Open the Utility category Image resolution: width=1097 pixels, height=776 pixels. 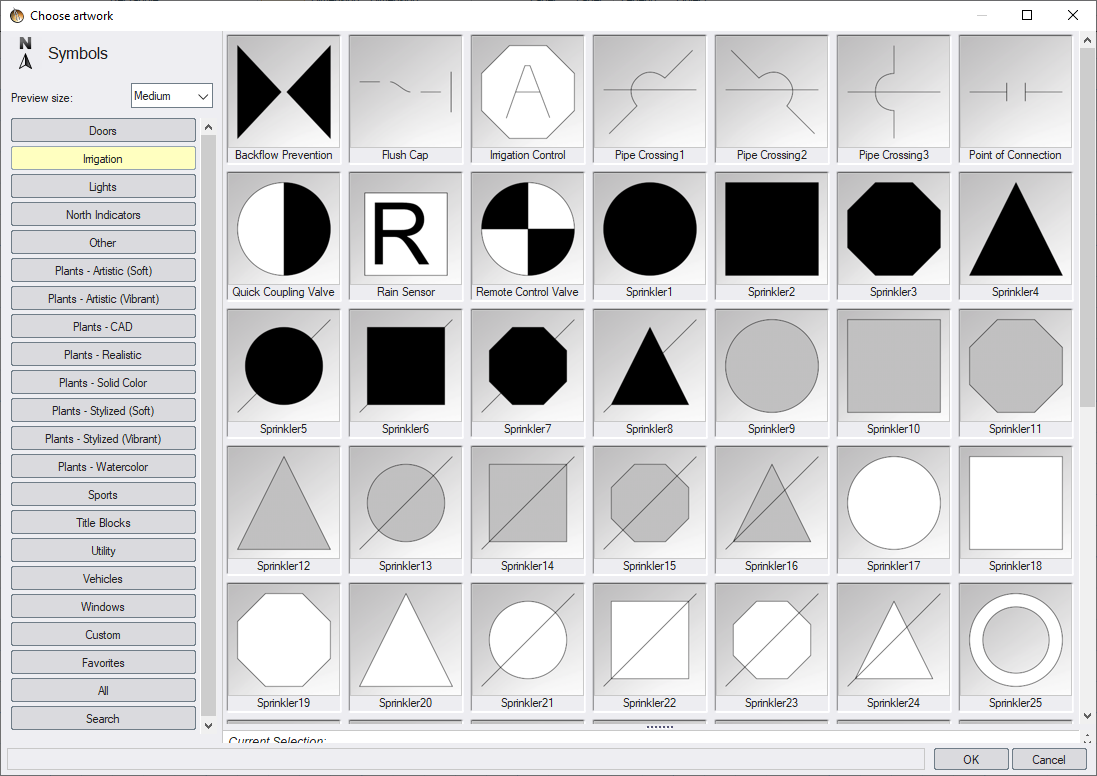[x=103, y=551]
